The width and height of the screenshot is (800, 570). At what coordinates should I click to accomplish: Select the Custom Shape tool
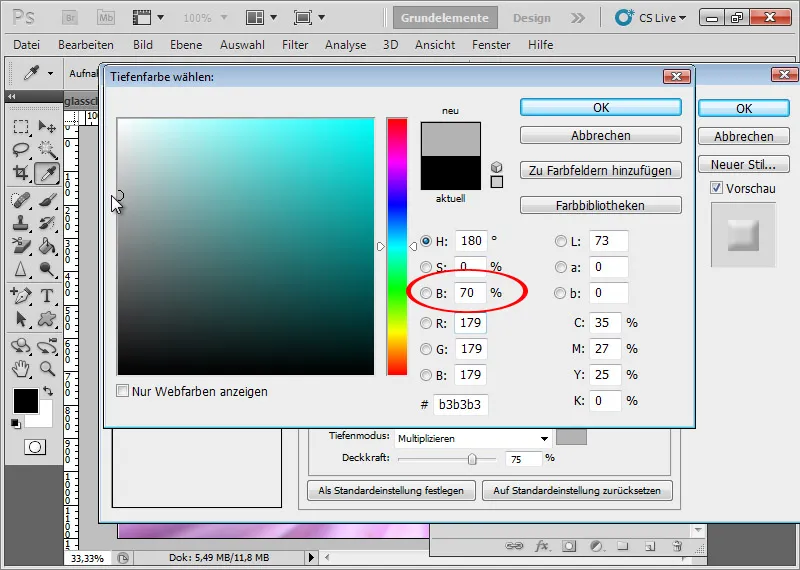point(47,319)
